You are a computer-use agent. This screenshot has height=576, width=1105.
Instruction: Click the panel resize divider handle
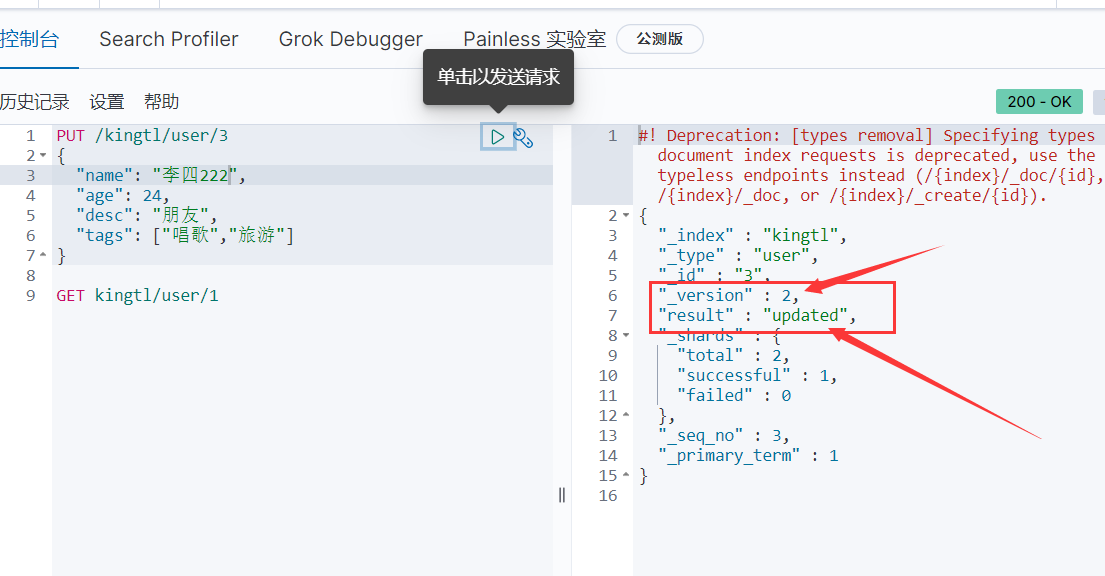click(562, 494)
